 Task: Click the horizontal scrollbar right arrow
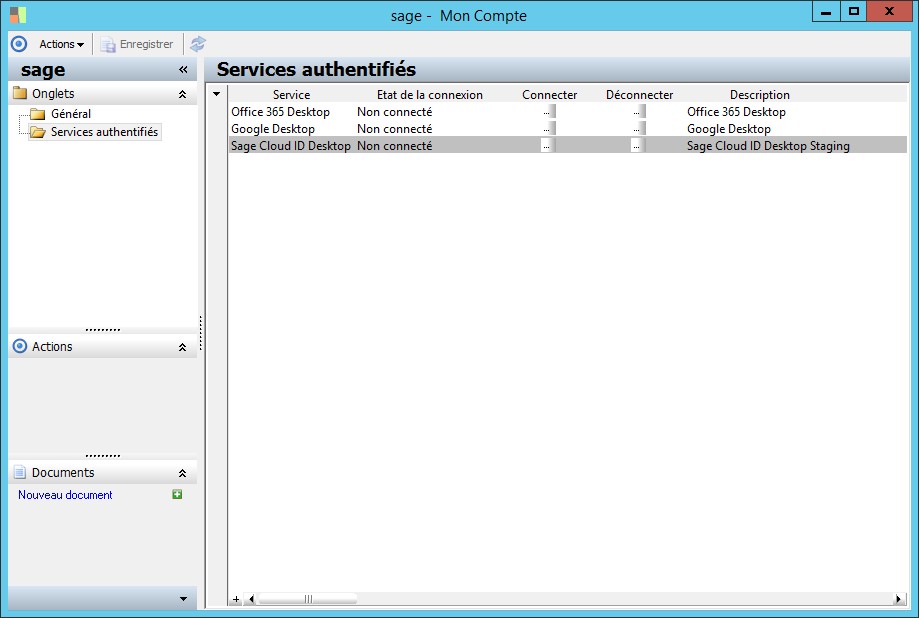(897, 599)
